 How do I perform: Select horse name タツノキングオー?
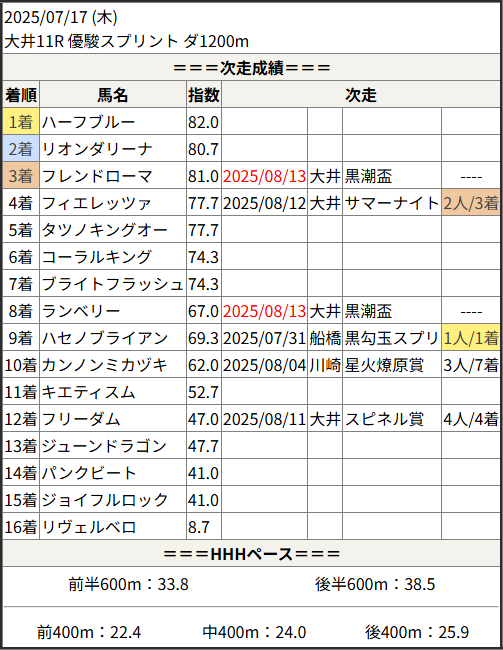(104, 230)
